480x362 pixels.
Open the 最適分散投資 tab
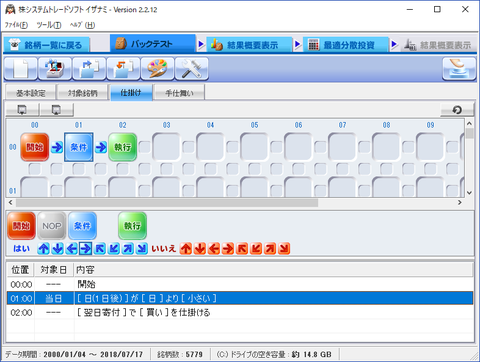coord(346,45)
